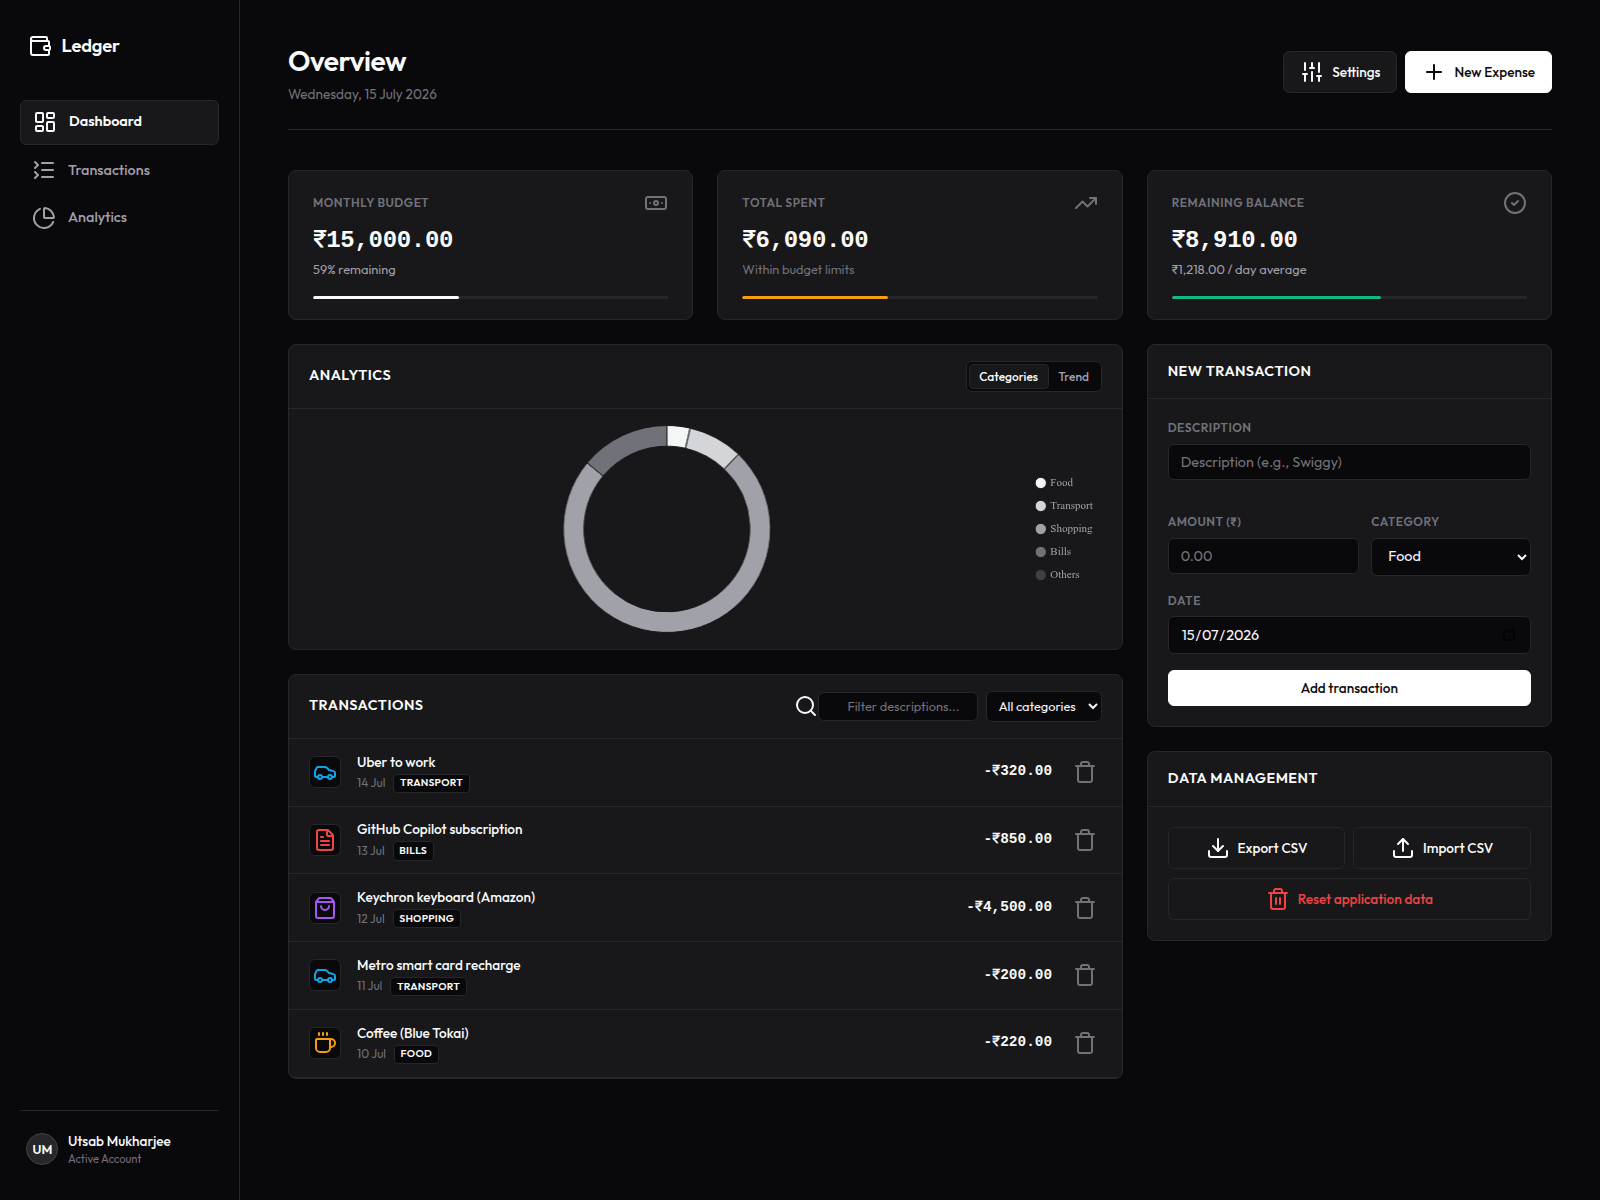
Task: Delete the GitHub Copilot subscription transaction
Action: tap(1085, 840)
